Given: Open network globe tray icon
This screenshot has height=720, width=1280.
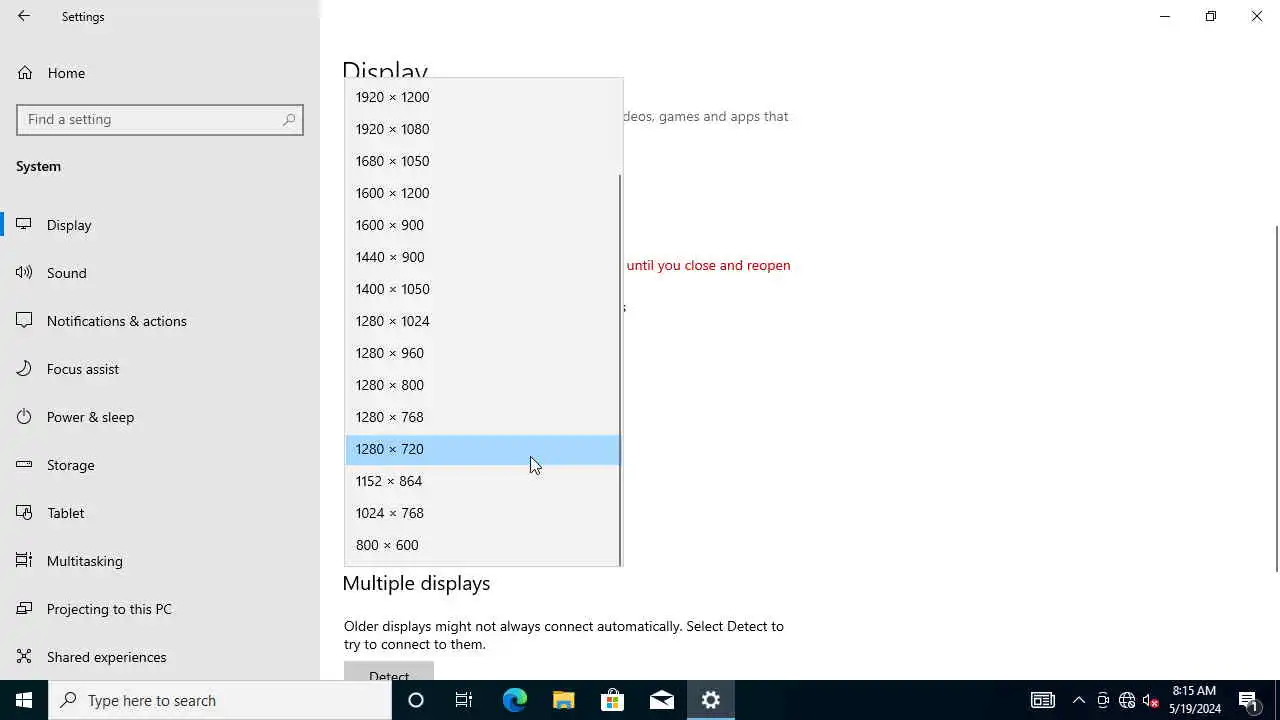Looking at the screenshot, I should (x=1127, y=700).
